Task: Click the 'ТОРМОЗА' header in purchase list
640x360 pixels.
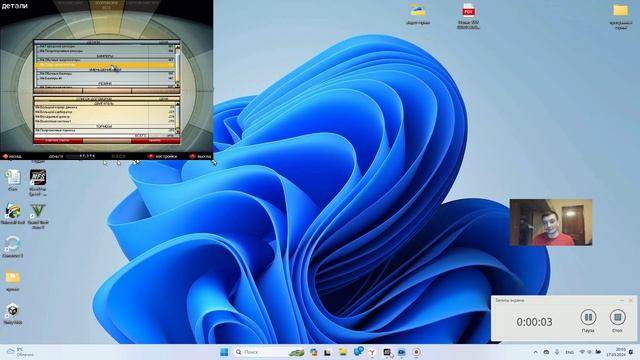Action: [104, 127]
